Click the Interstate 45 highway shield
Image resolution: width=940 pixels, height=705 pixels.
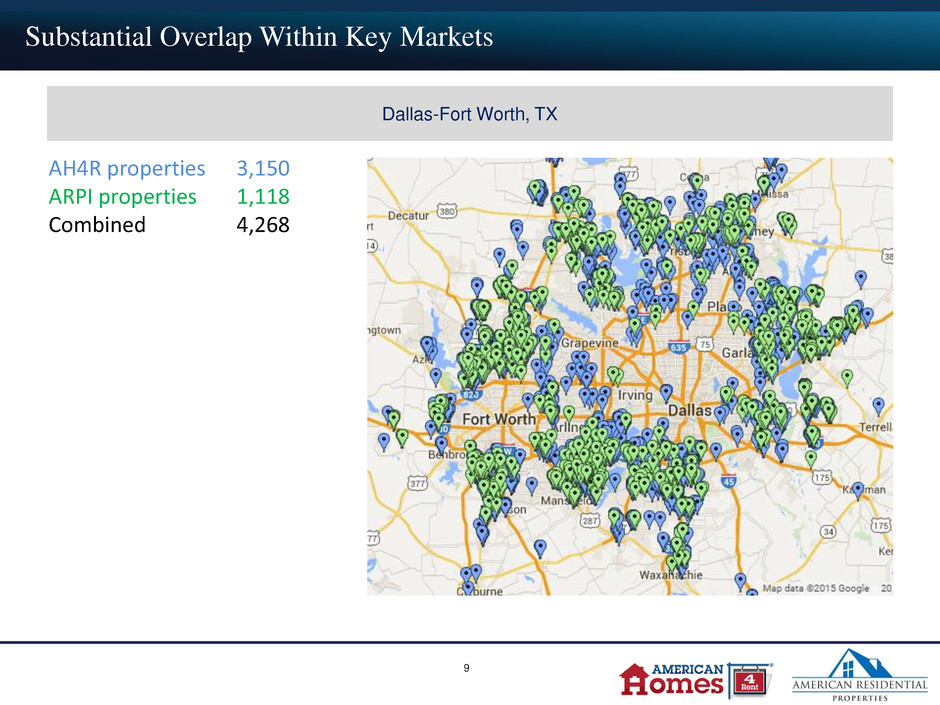pos(728,481)
